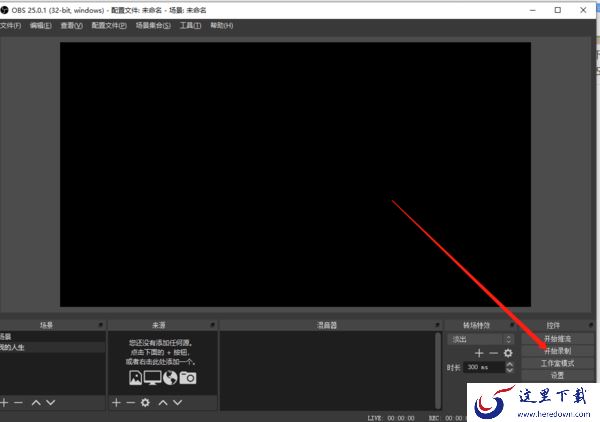Move the source down with the arrow icon
This screenshot has width=600, height=422.
177,402
